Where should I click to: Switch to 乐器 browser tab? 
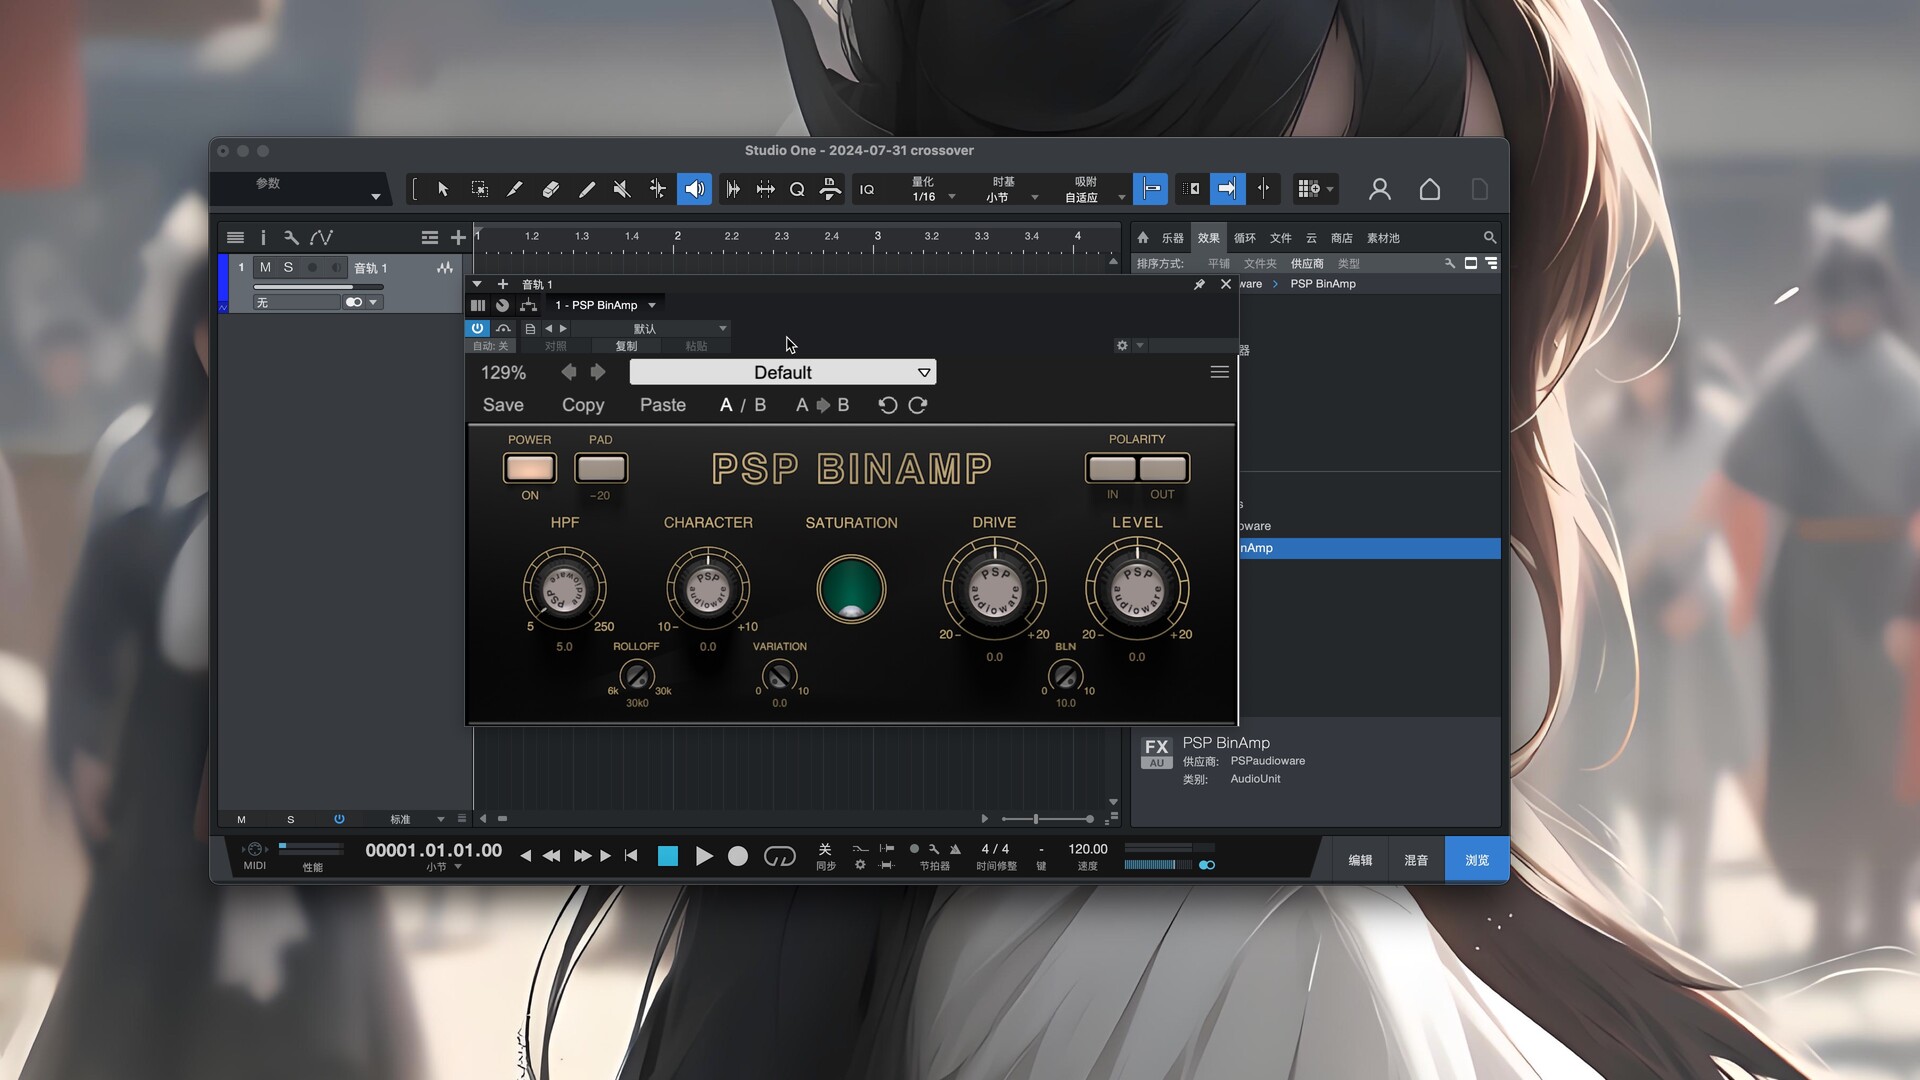point(1172,238)
